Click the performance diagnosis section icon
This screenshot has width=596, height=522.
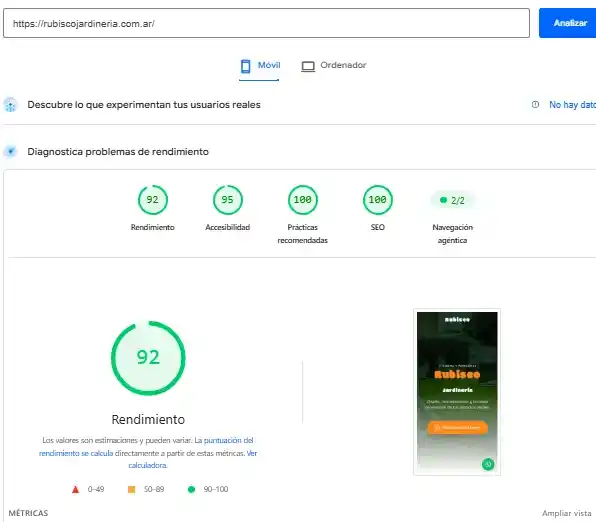point(11,152)
